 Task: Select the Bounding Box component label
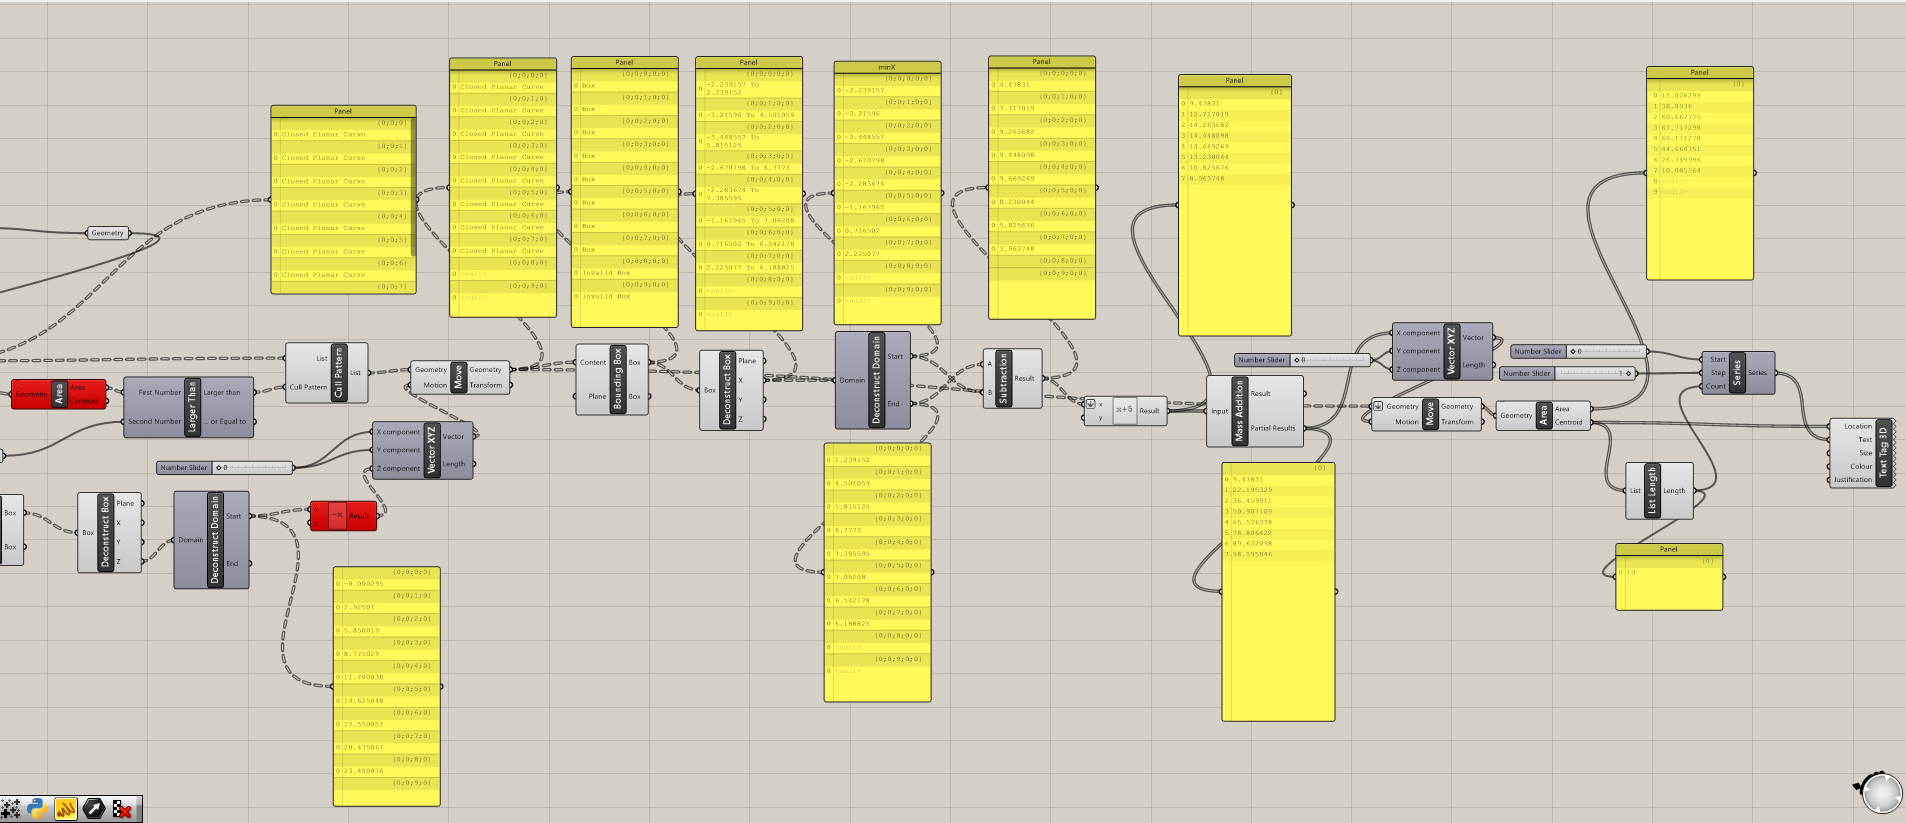(x=618, y=379)
